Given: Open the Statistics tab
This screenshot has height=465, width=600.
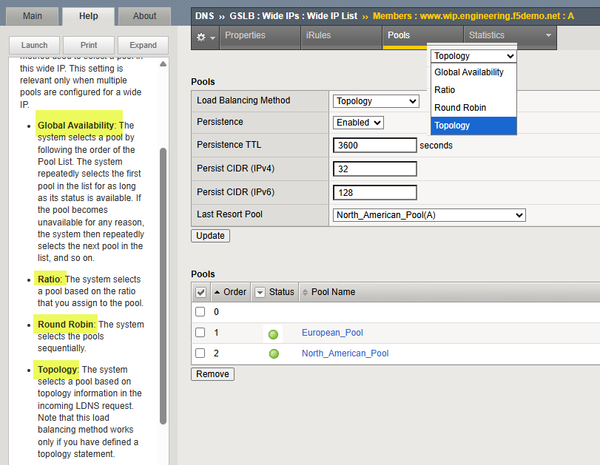Looking at the screenshot, I should coord(500,35).
